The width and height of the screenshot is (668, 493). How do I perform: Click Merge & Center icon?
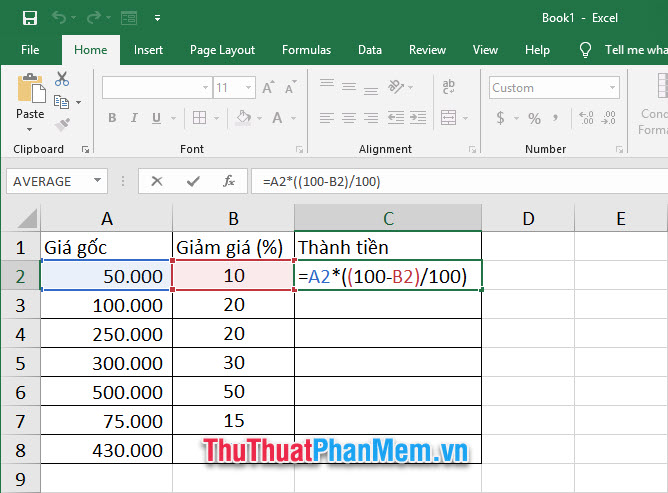click(449, 118)
